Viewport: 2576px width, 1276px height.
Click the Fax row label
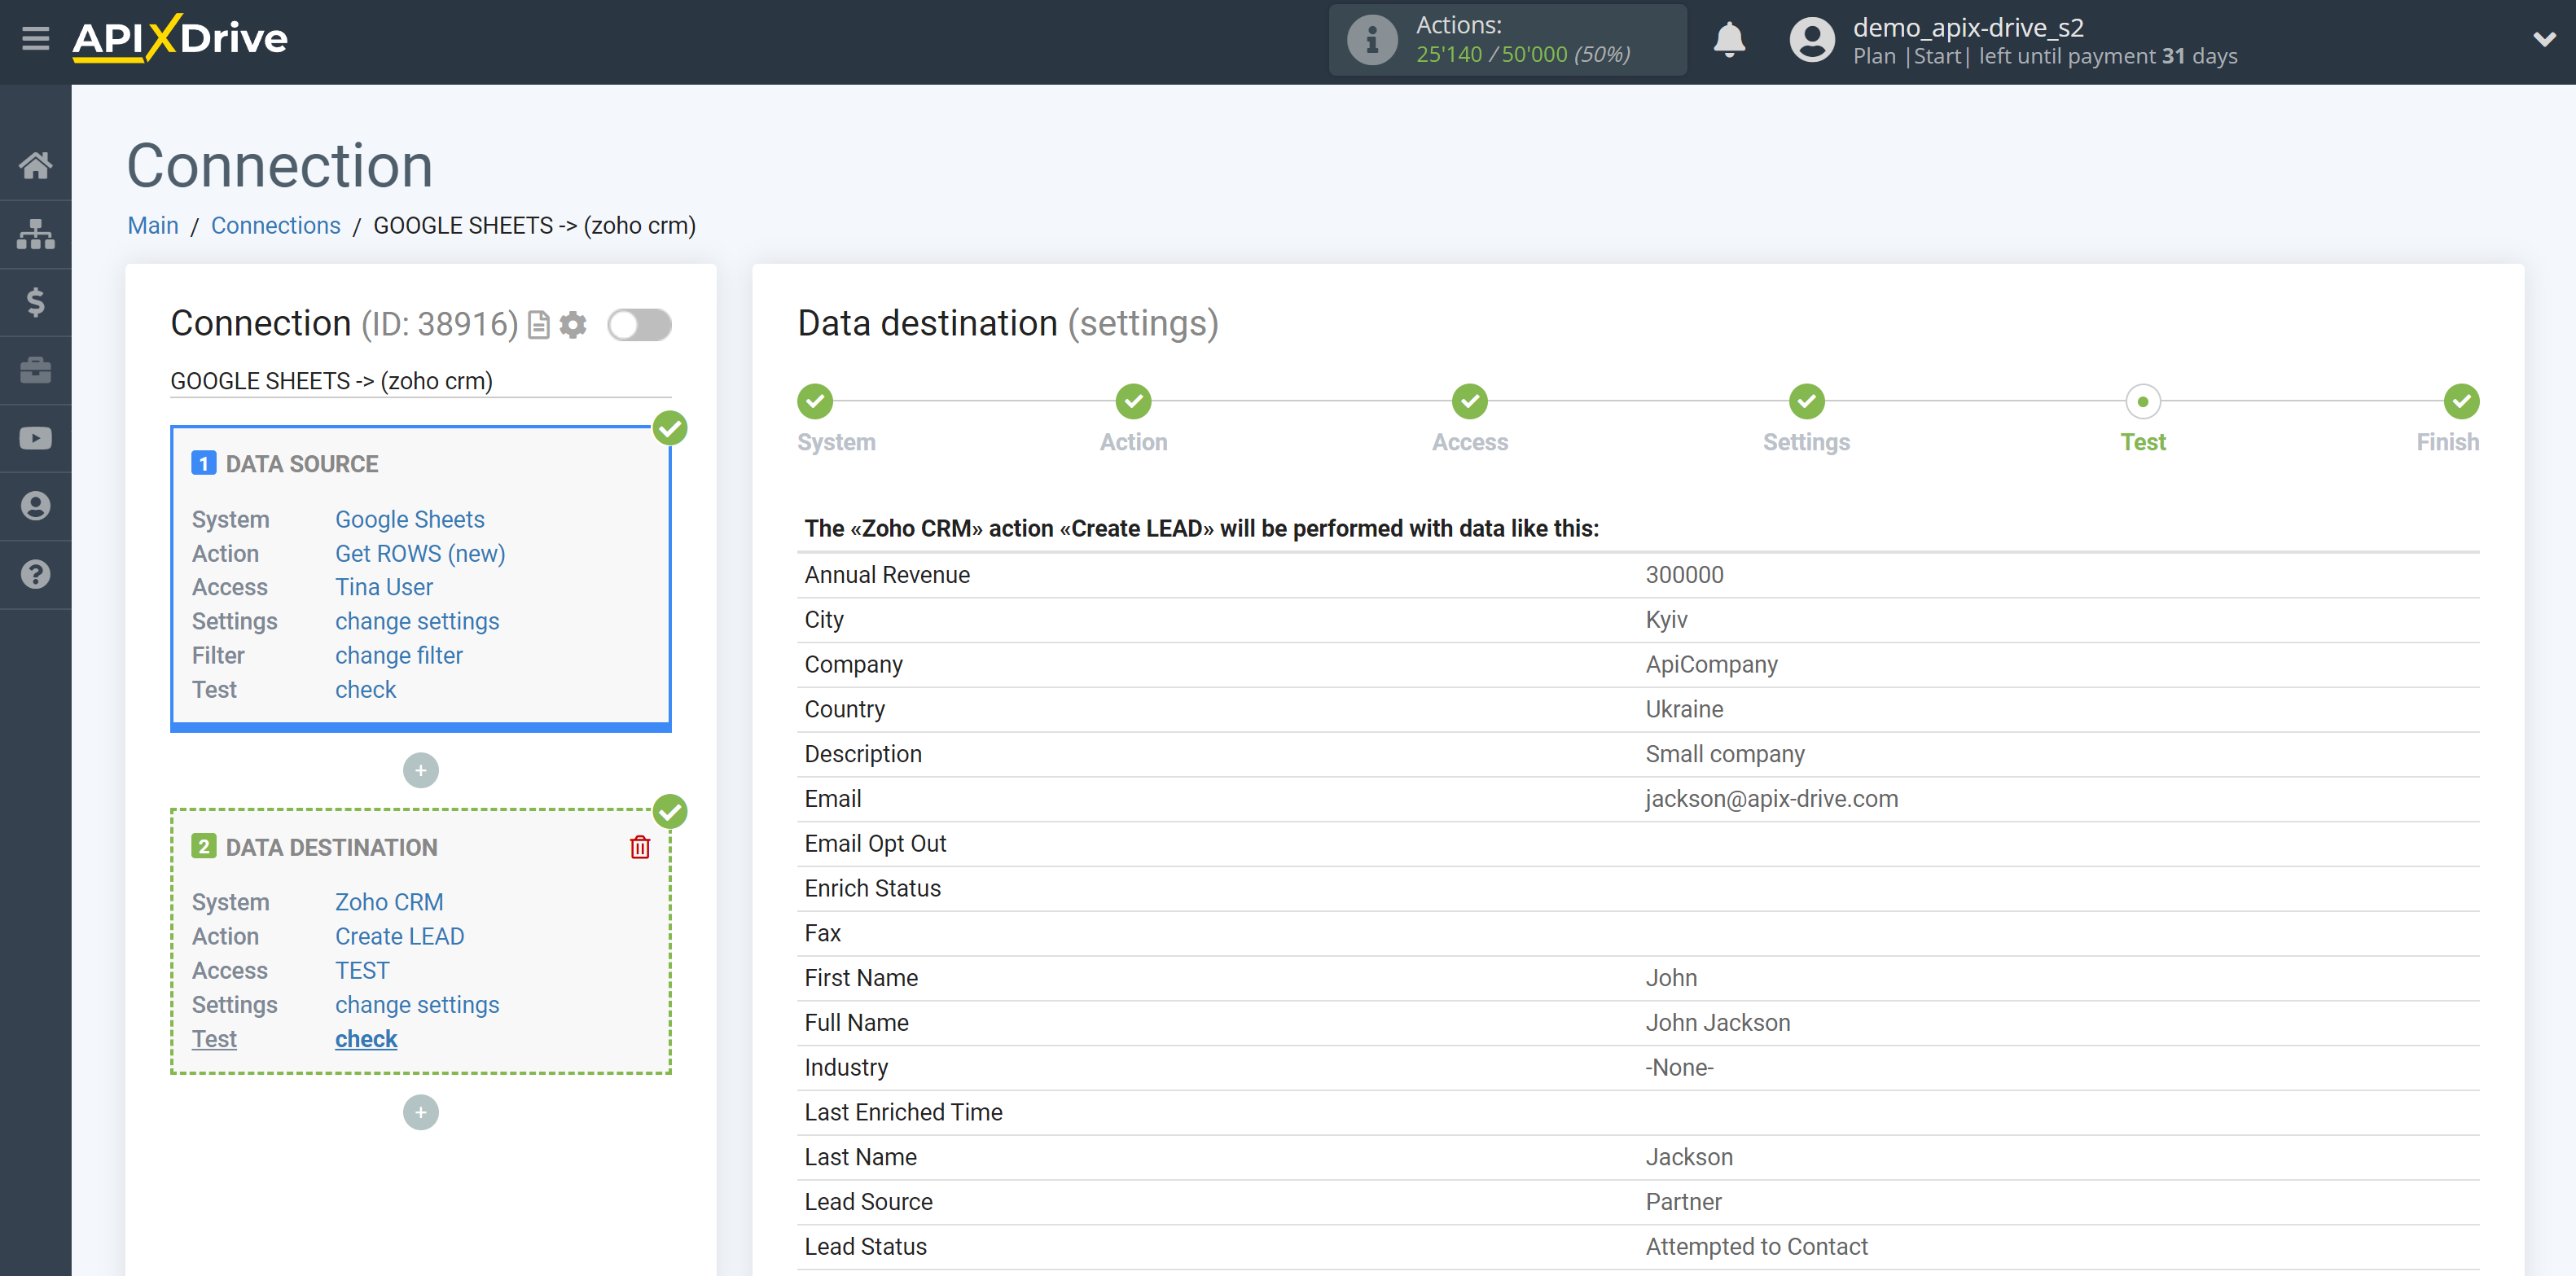[822, 933]
